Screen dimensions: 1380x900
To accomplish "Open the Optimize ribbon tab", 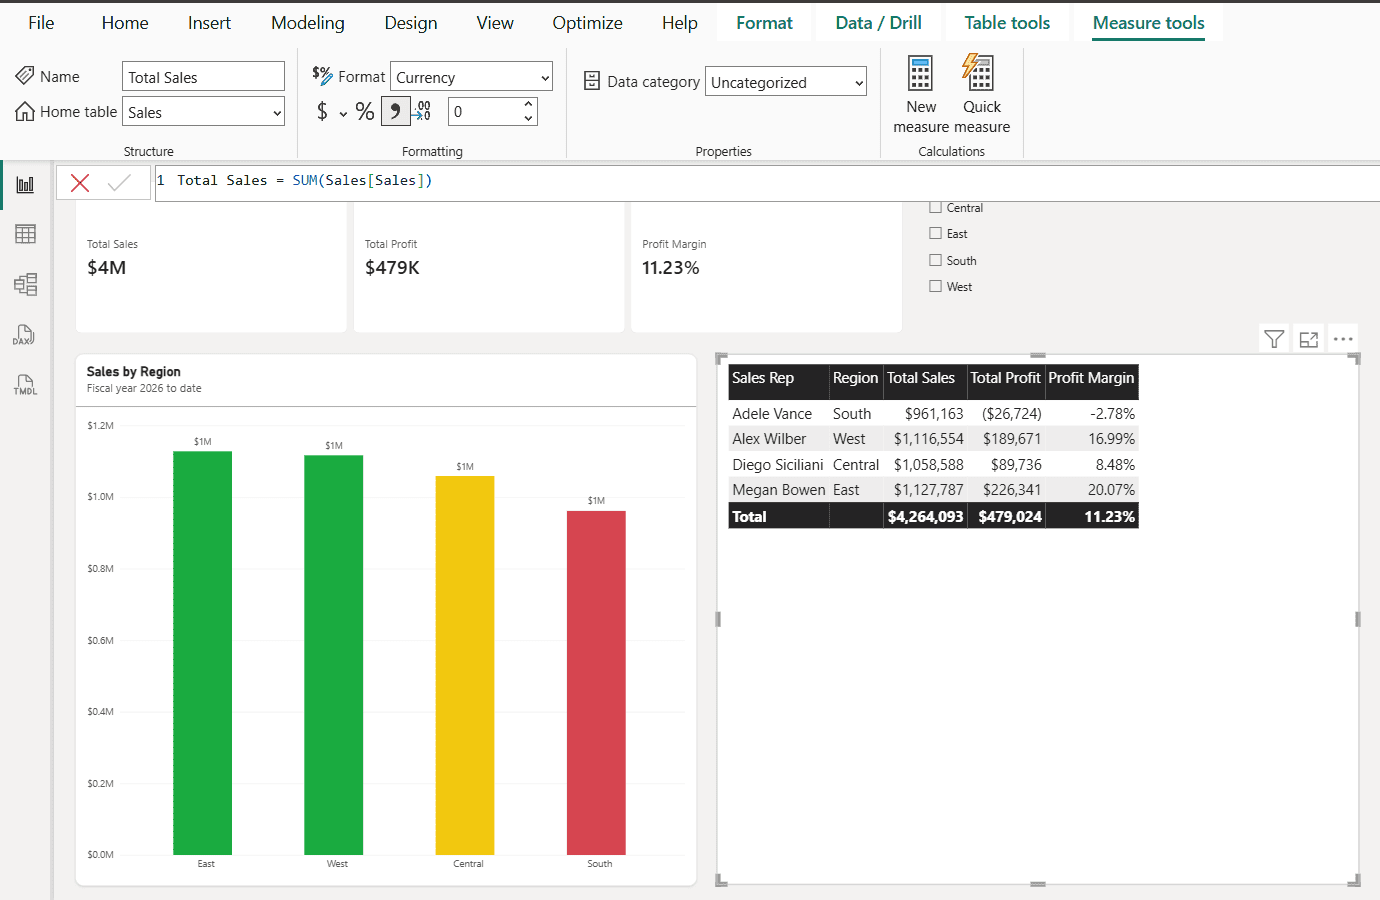I will pyautogui.click(x=587, y=23).
